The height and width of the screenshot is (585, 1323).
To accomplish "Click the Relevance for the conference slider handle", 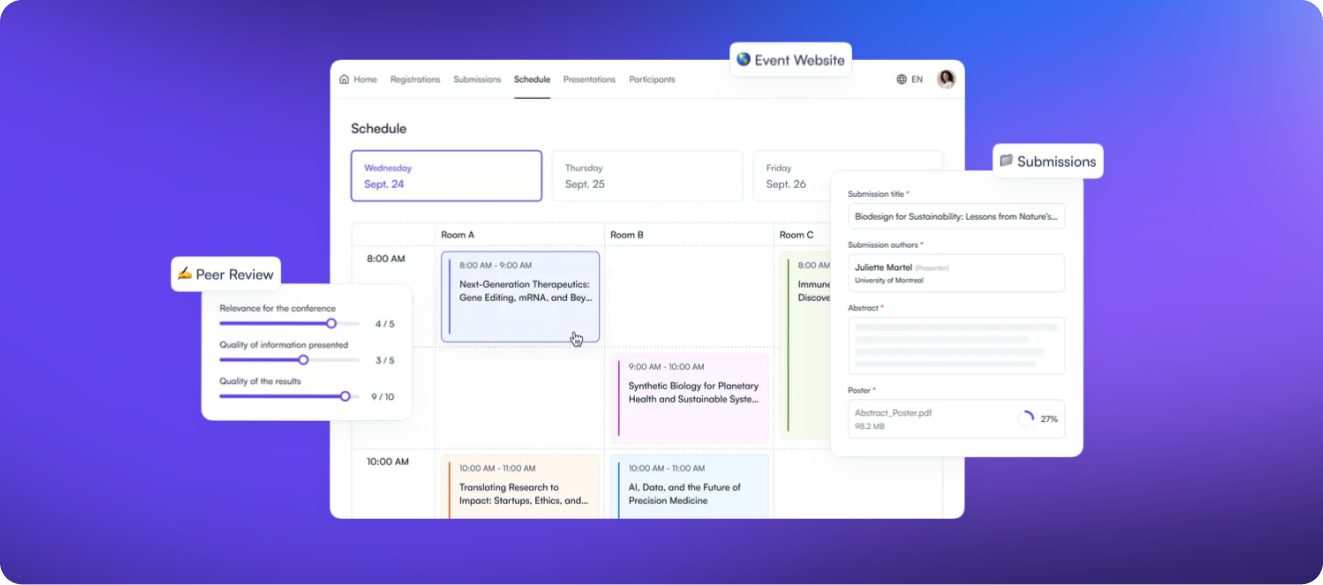I will (x=331, y=323).
